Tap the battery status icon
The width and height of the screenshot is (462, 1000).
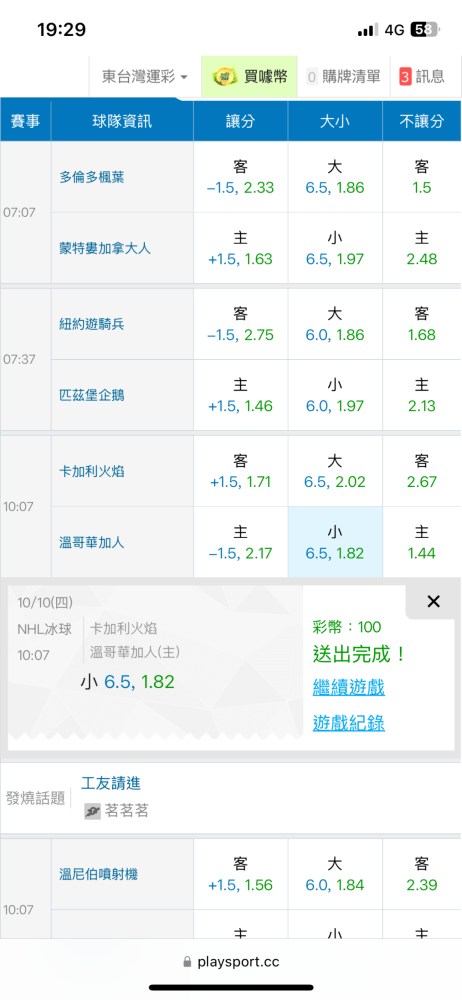tap(426, 29)
